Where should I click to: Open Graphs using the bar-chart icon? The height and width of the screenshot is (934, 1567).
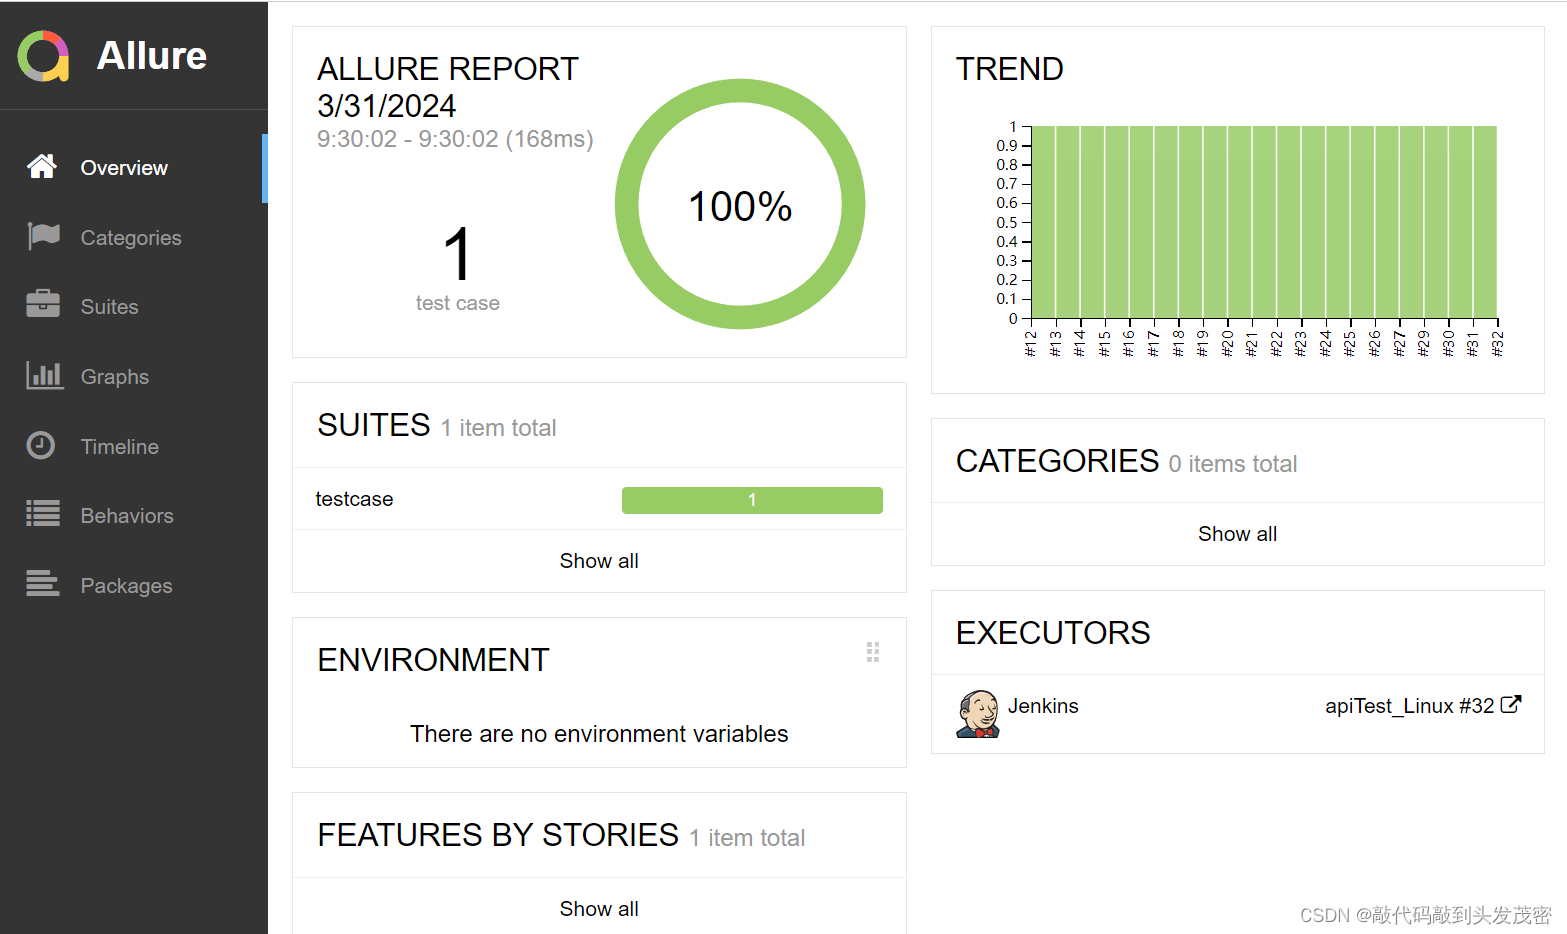pyautogui.click(x=44, y=376)
